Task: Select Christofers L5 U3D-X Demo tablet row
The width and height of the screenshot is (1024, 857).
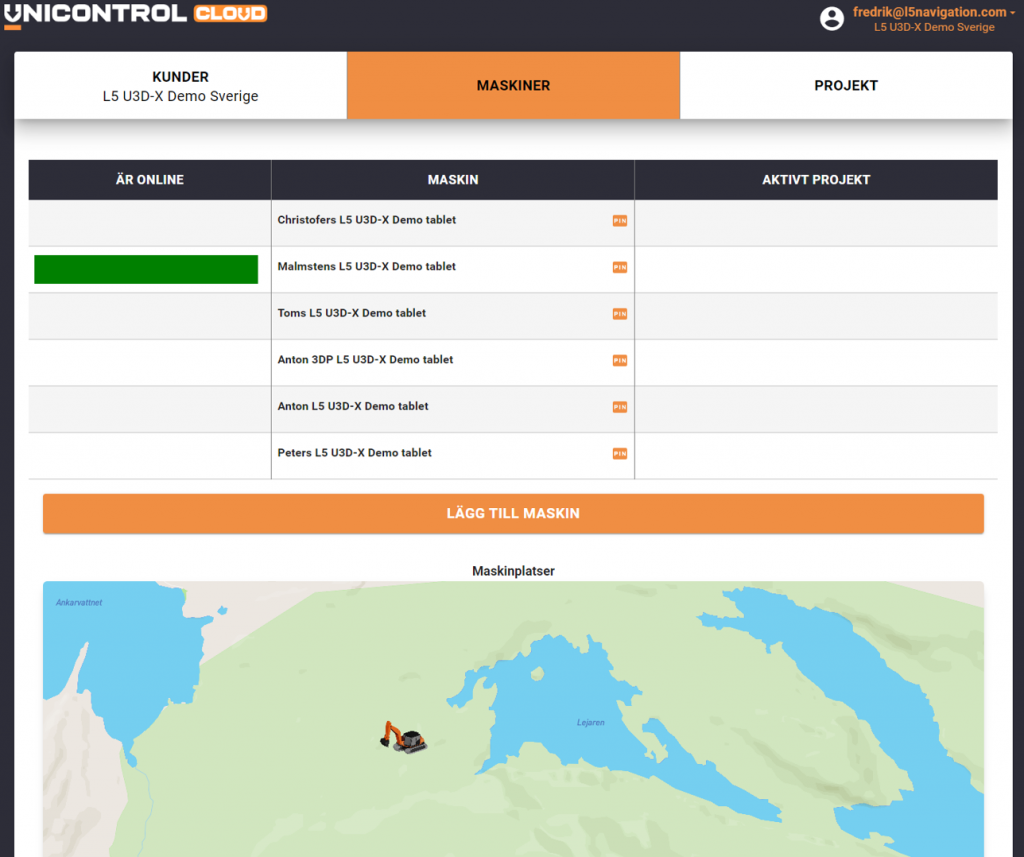Action: (513, 223)
